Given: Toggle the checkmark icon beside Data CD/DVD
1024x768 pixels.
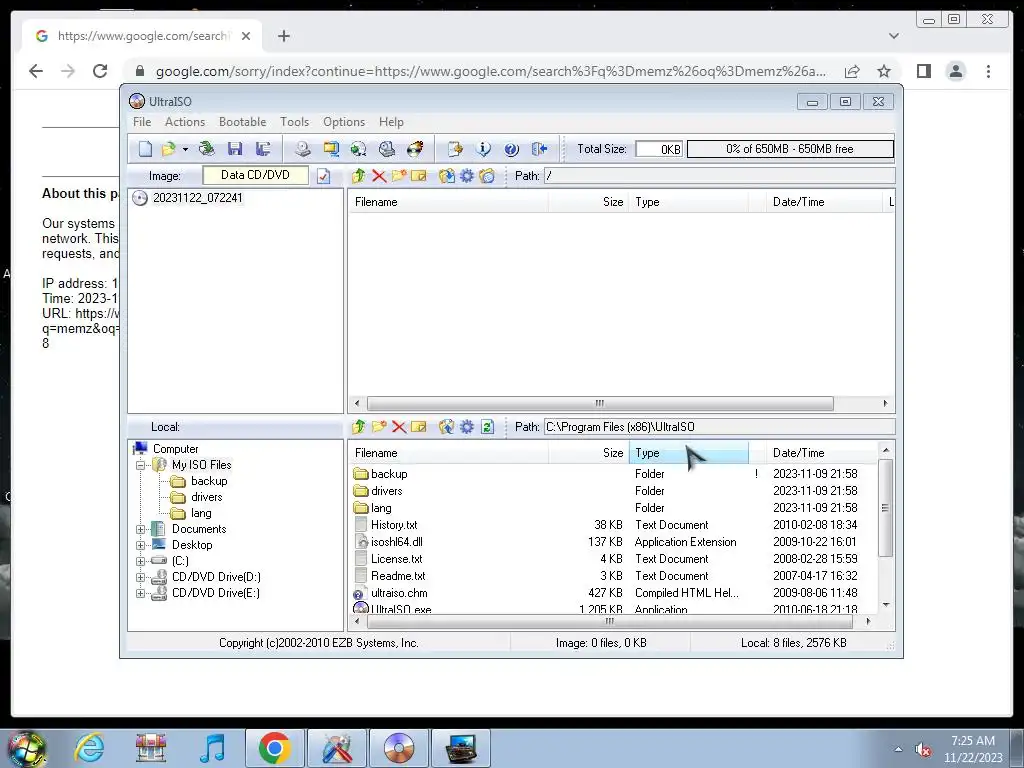Looking at the screenshot, I should [324, 176].
